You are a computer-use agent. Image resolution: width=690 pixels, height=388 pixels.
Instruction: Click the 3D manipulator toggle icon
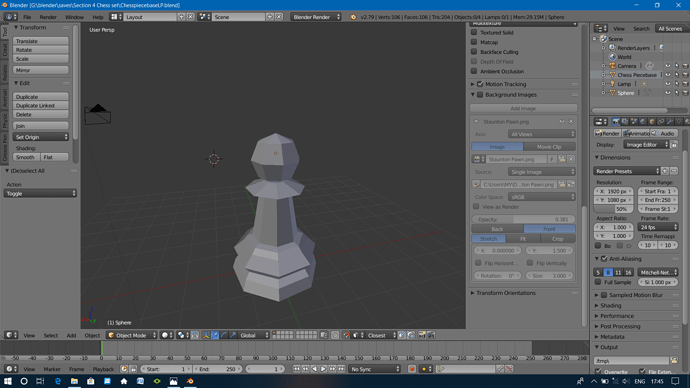[x=206, y=335]
